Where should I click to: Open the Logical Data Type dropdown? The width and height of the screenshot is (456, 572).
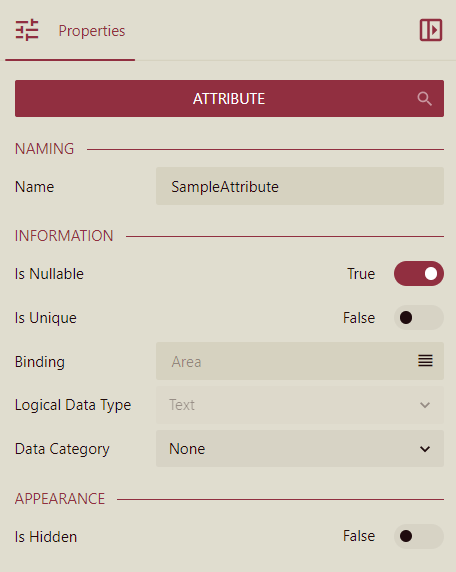300,405
